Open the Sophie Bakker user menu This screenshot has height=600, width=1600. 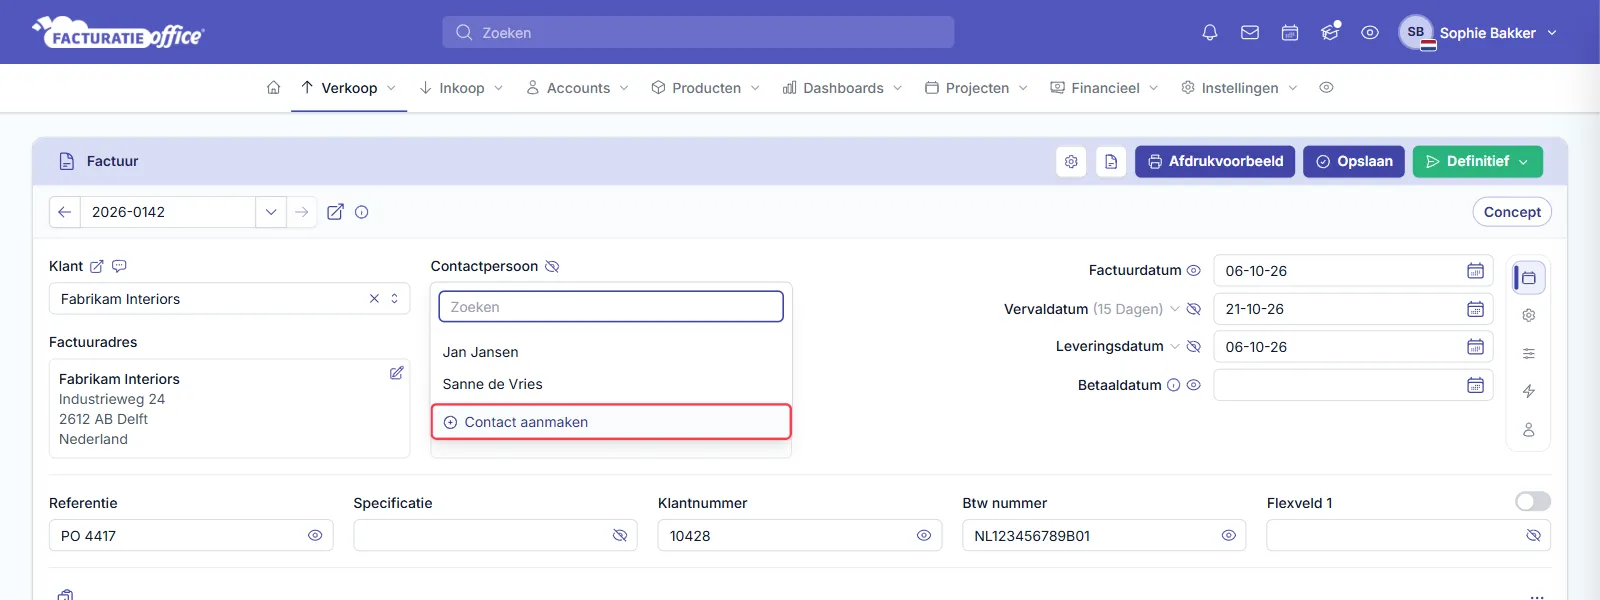1478,33
